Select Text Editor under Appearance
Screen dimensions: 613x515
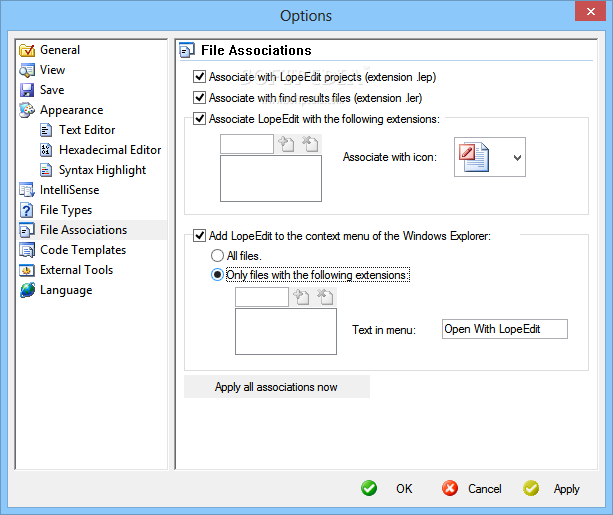(87, 130)
